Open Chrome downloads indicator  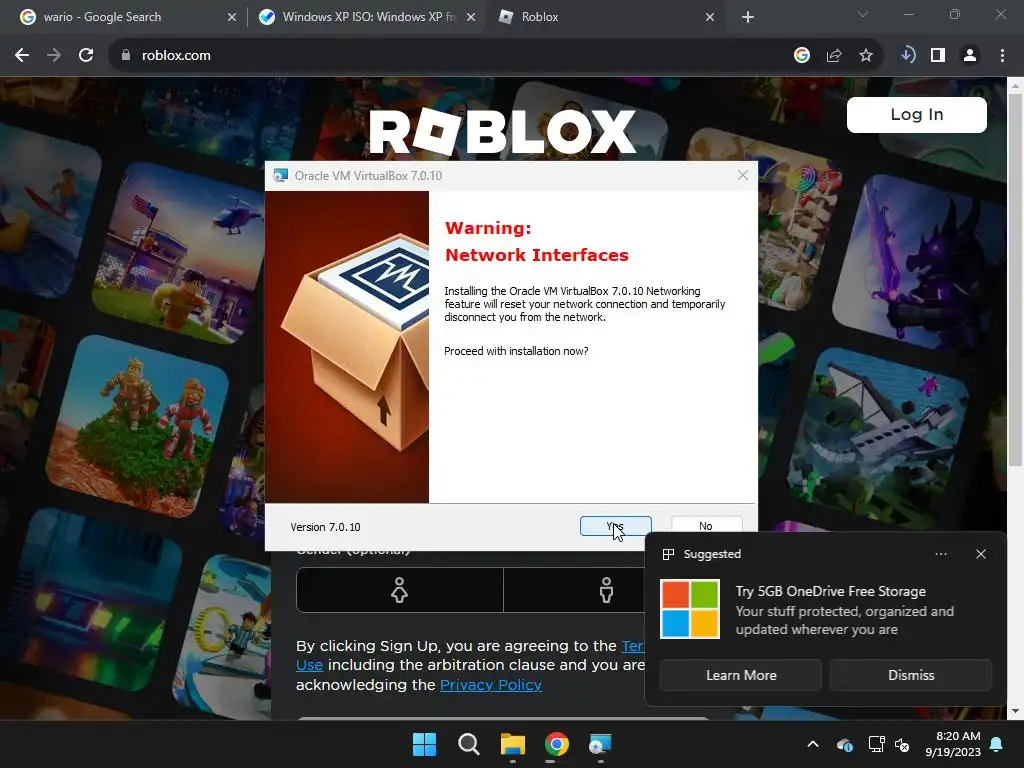[x=908, y=56]
